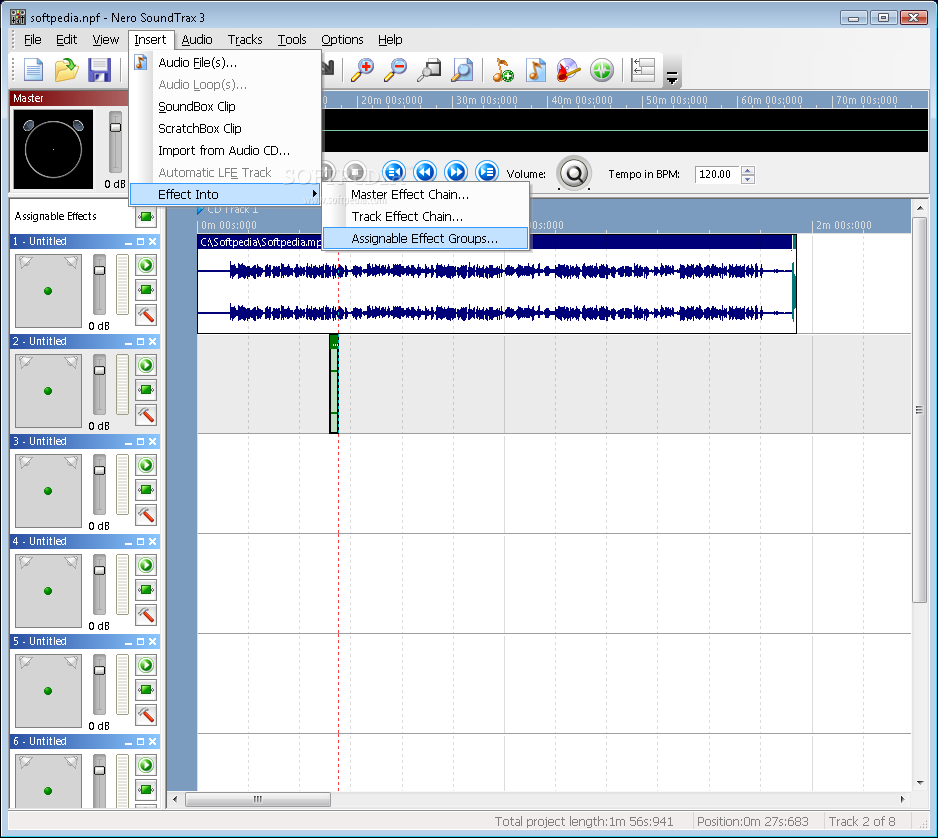Click the timeline horizontal scrollbar thumb
938x838 pixels.
[258, 799]
